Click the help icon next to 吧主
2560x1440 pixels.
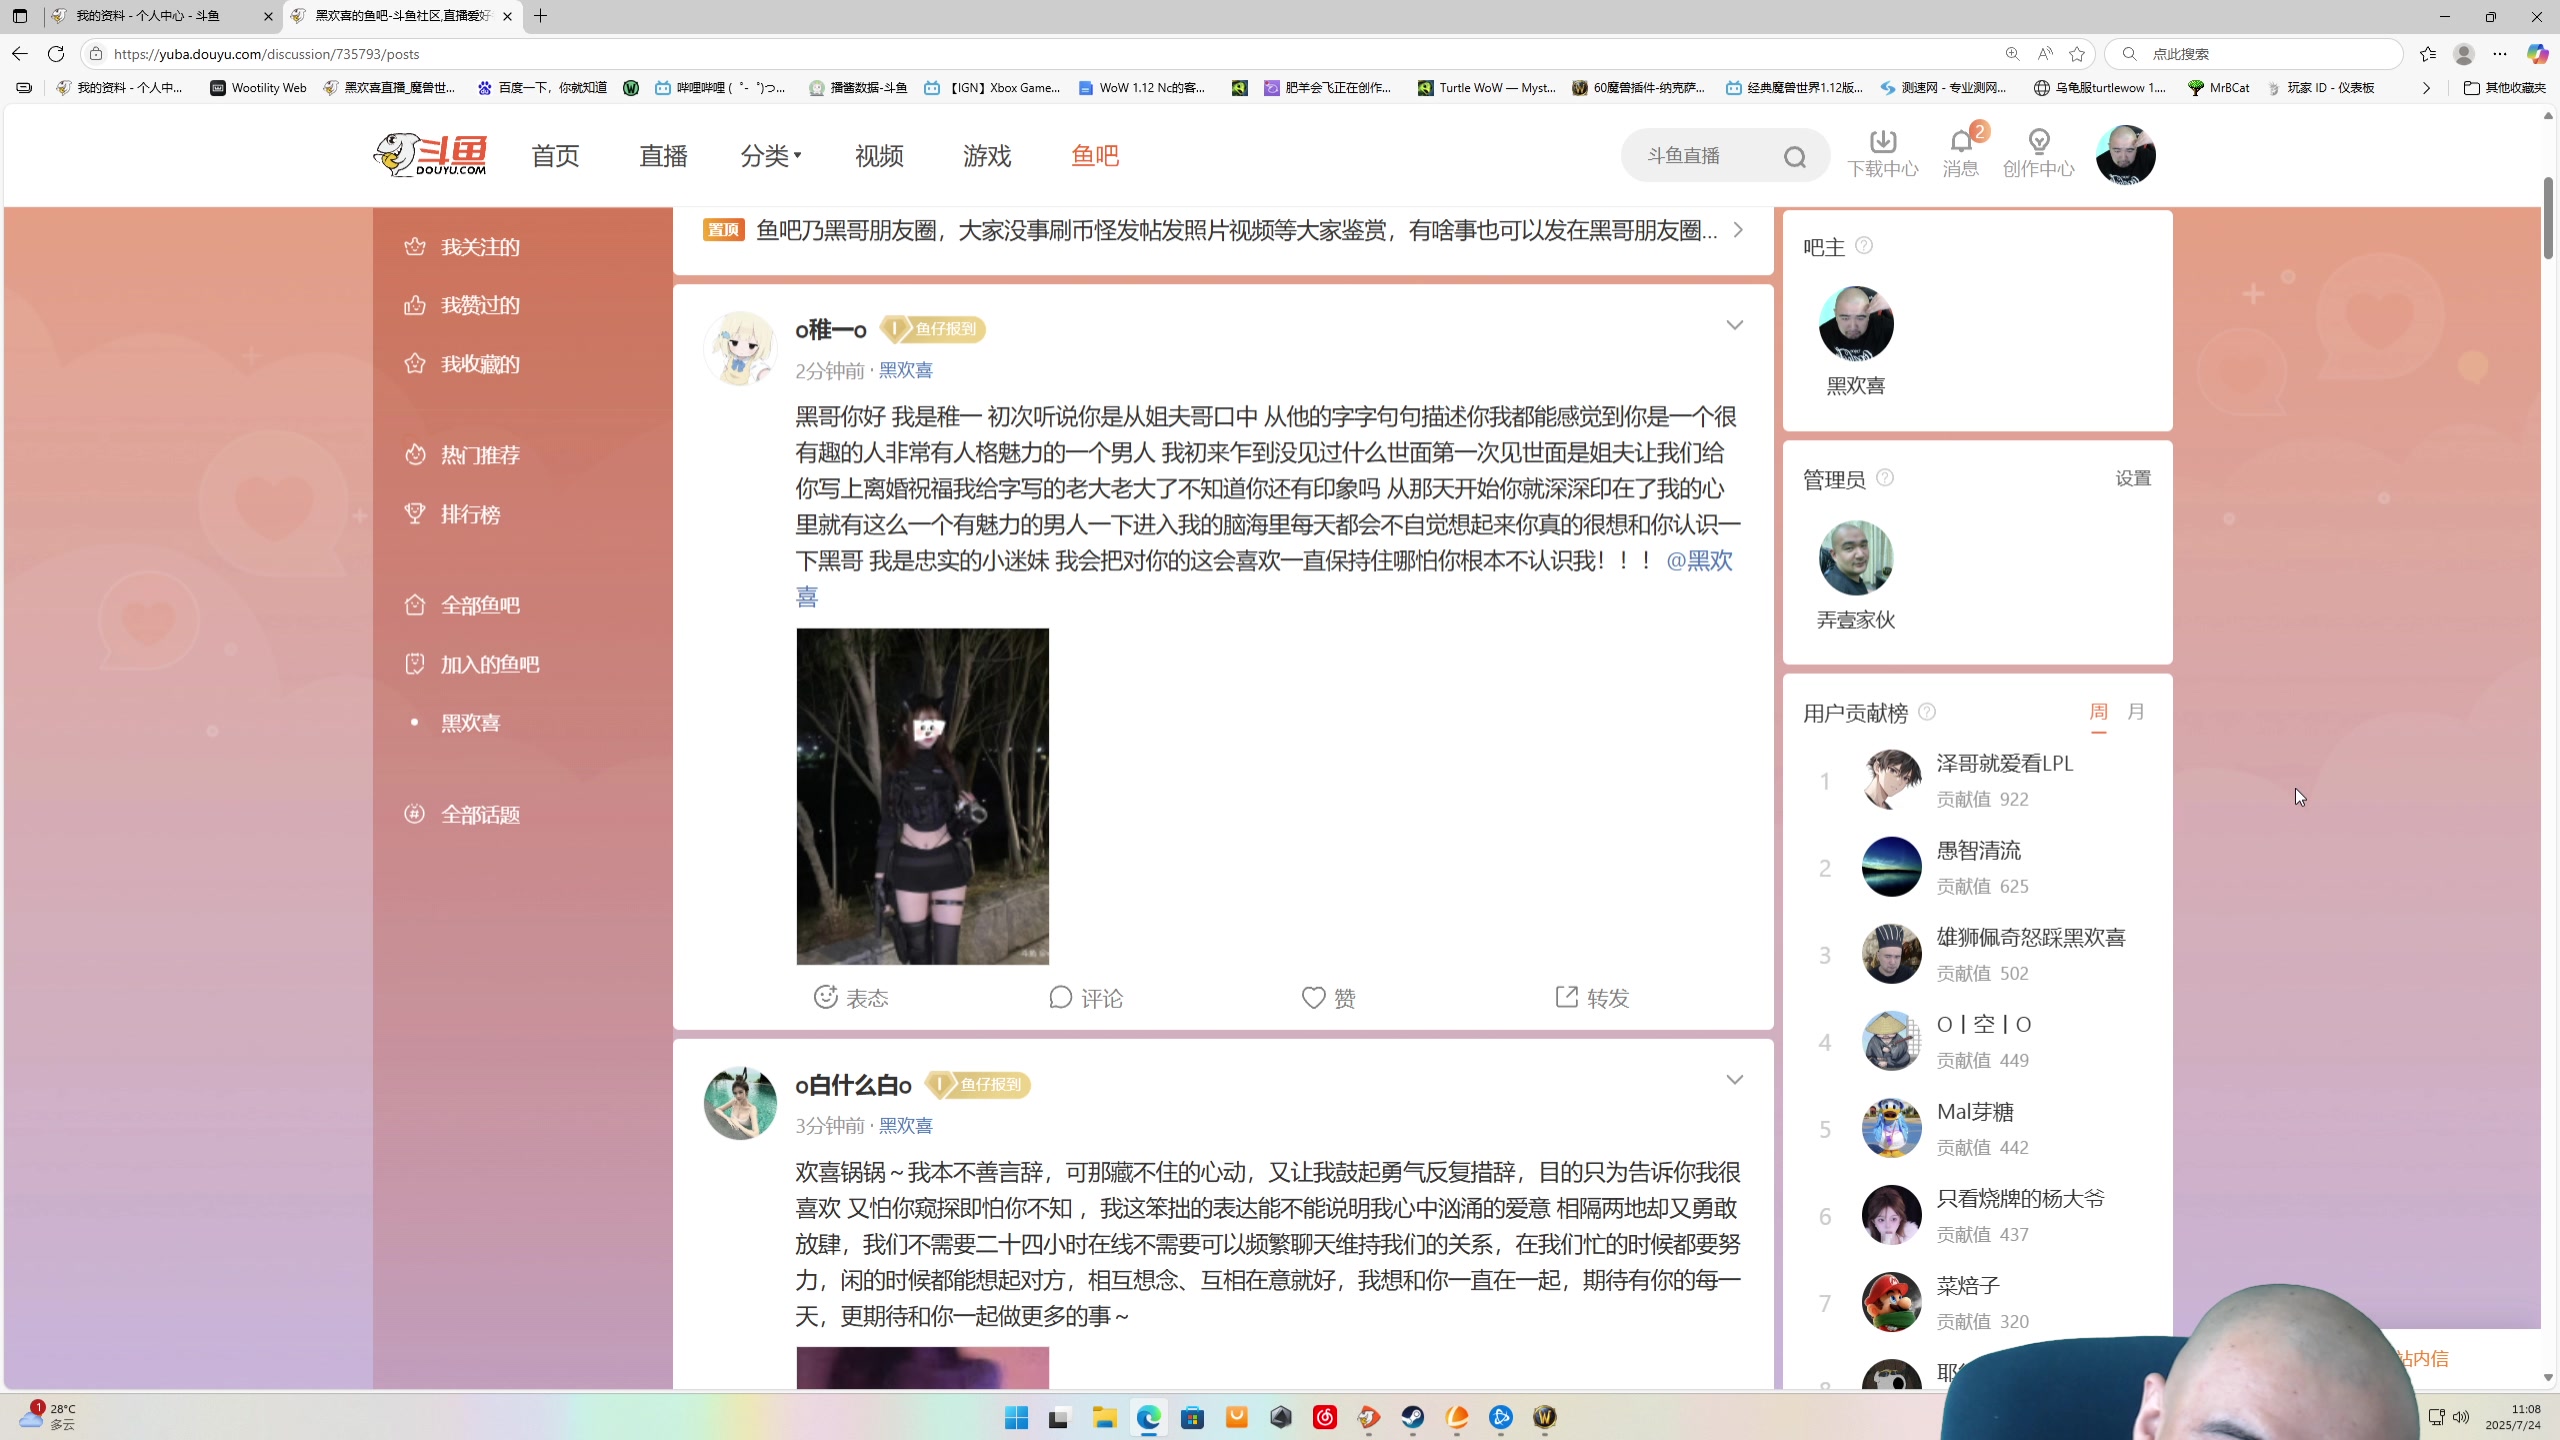point(1864,245)
